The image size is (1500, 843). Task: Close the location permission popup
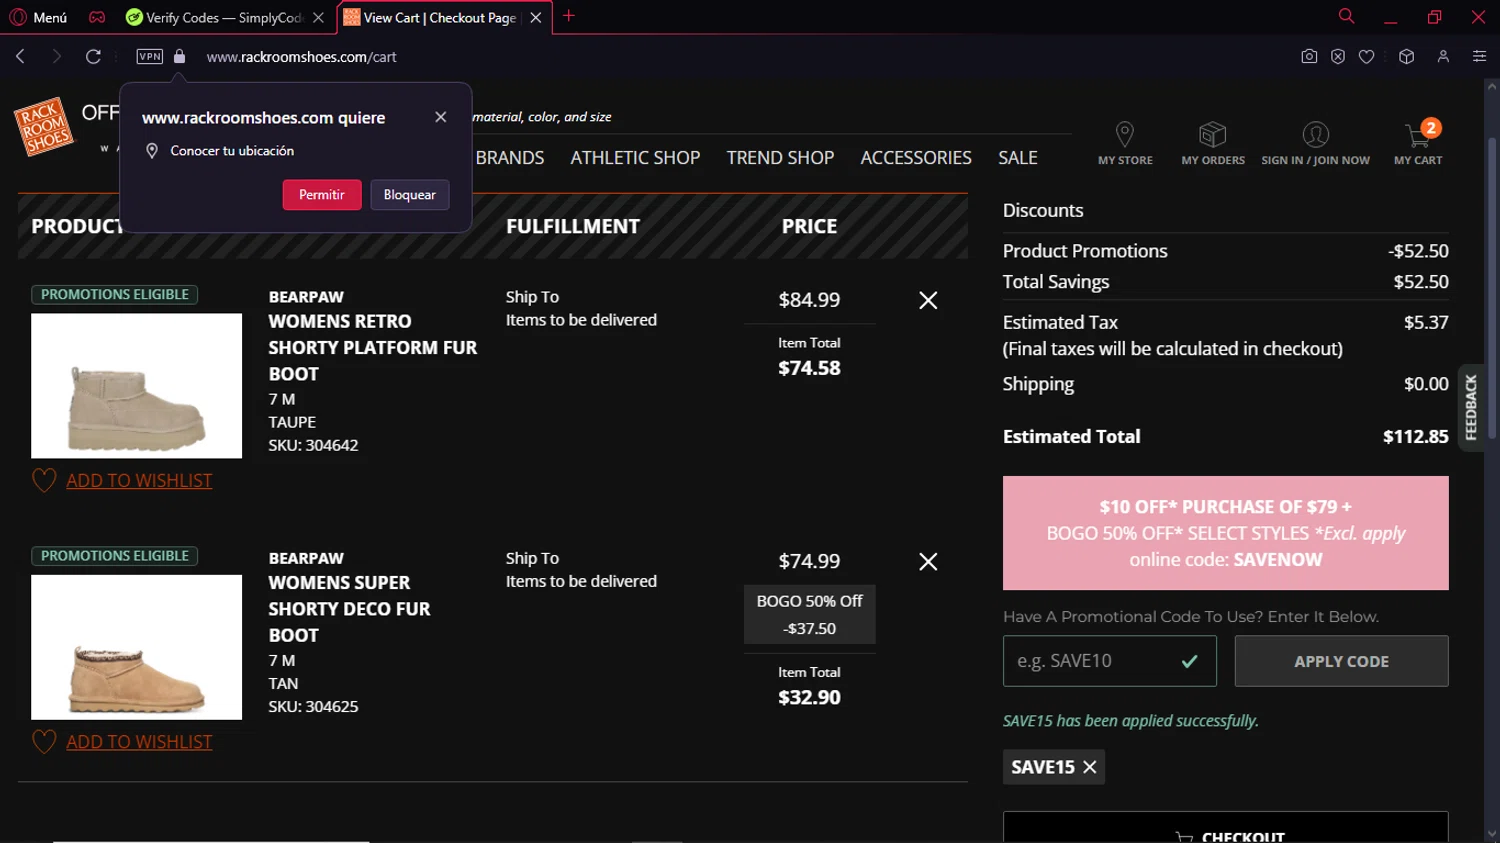click(441, 117)
